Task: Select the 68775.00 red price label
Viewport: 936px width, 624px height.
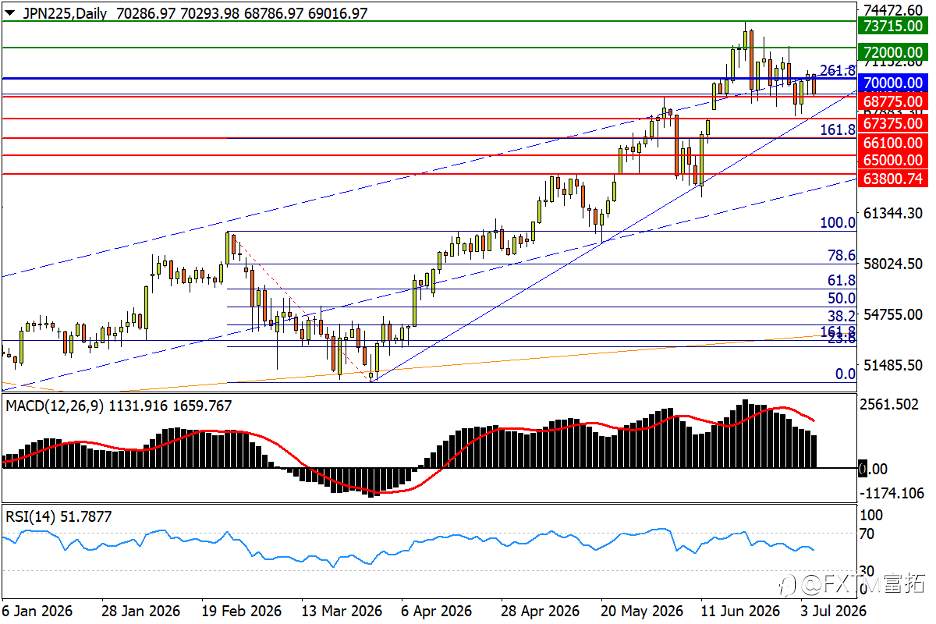Action: (892, 102)
